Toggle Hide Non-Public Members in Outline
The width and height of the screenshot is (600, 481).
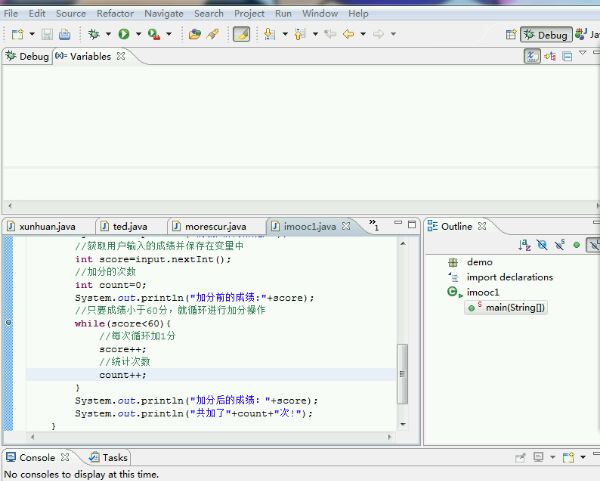tap(576, 245)
